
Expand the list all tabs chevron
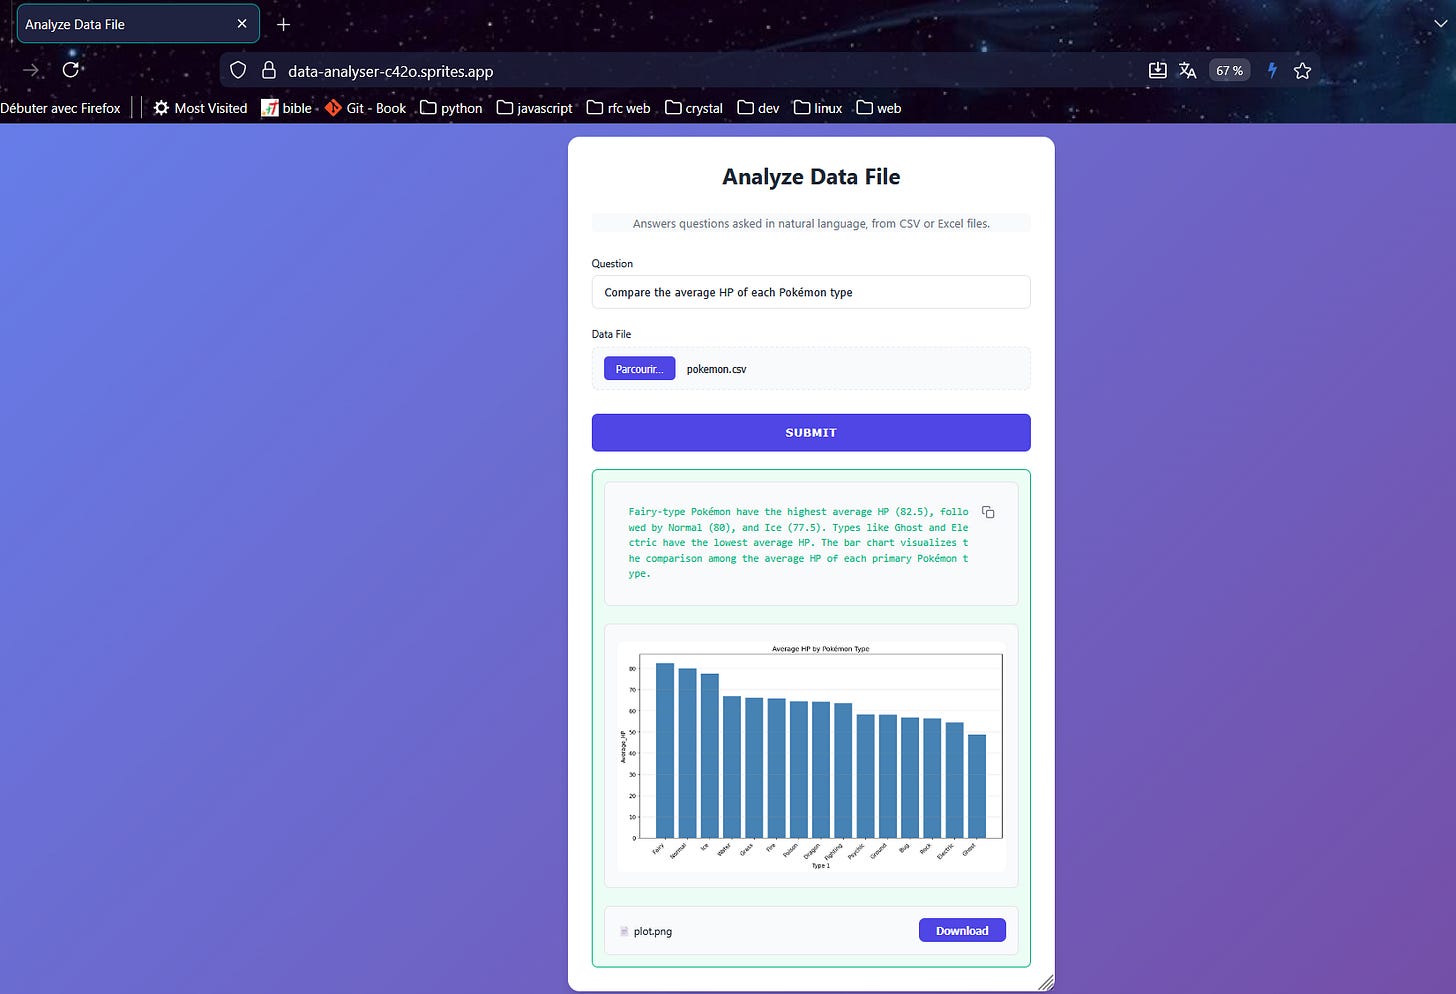pos(1440,24)
